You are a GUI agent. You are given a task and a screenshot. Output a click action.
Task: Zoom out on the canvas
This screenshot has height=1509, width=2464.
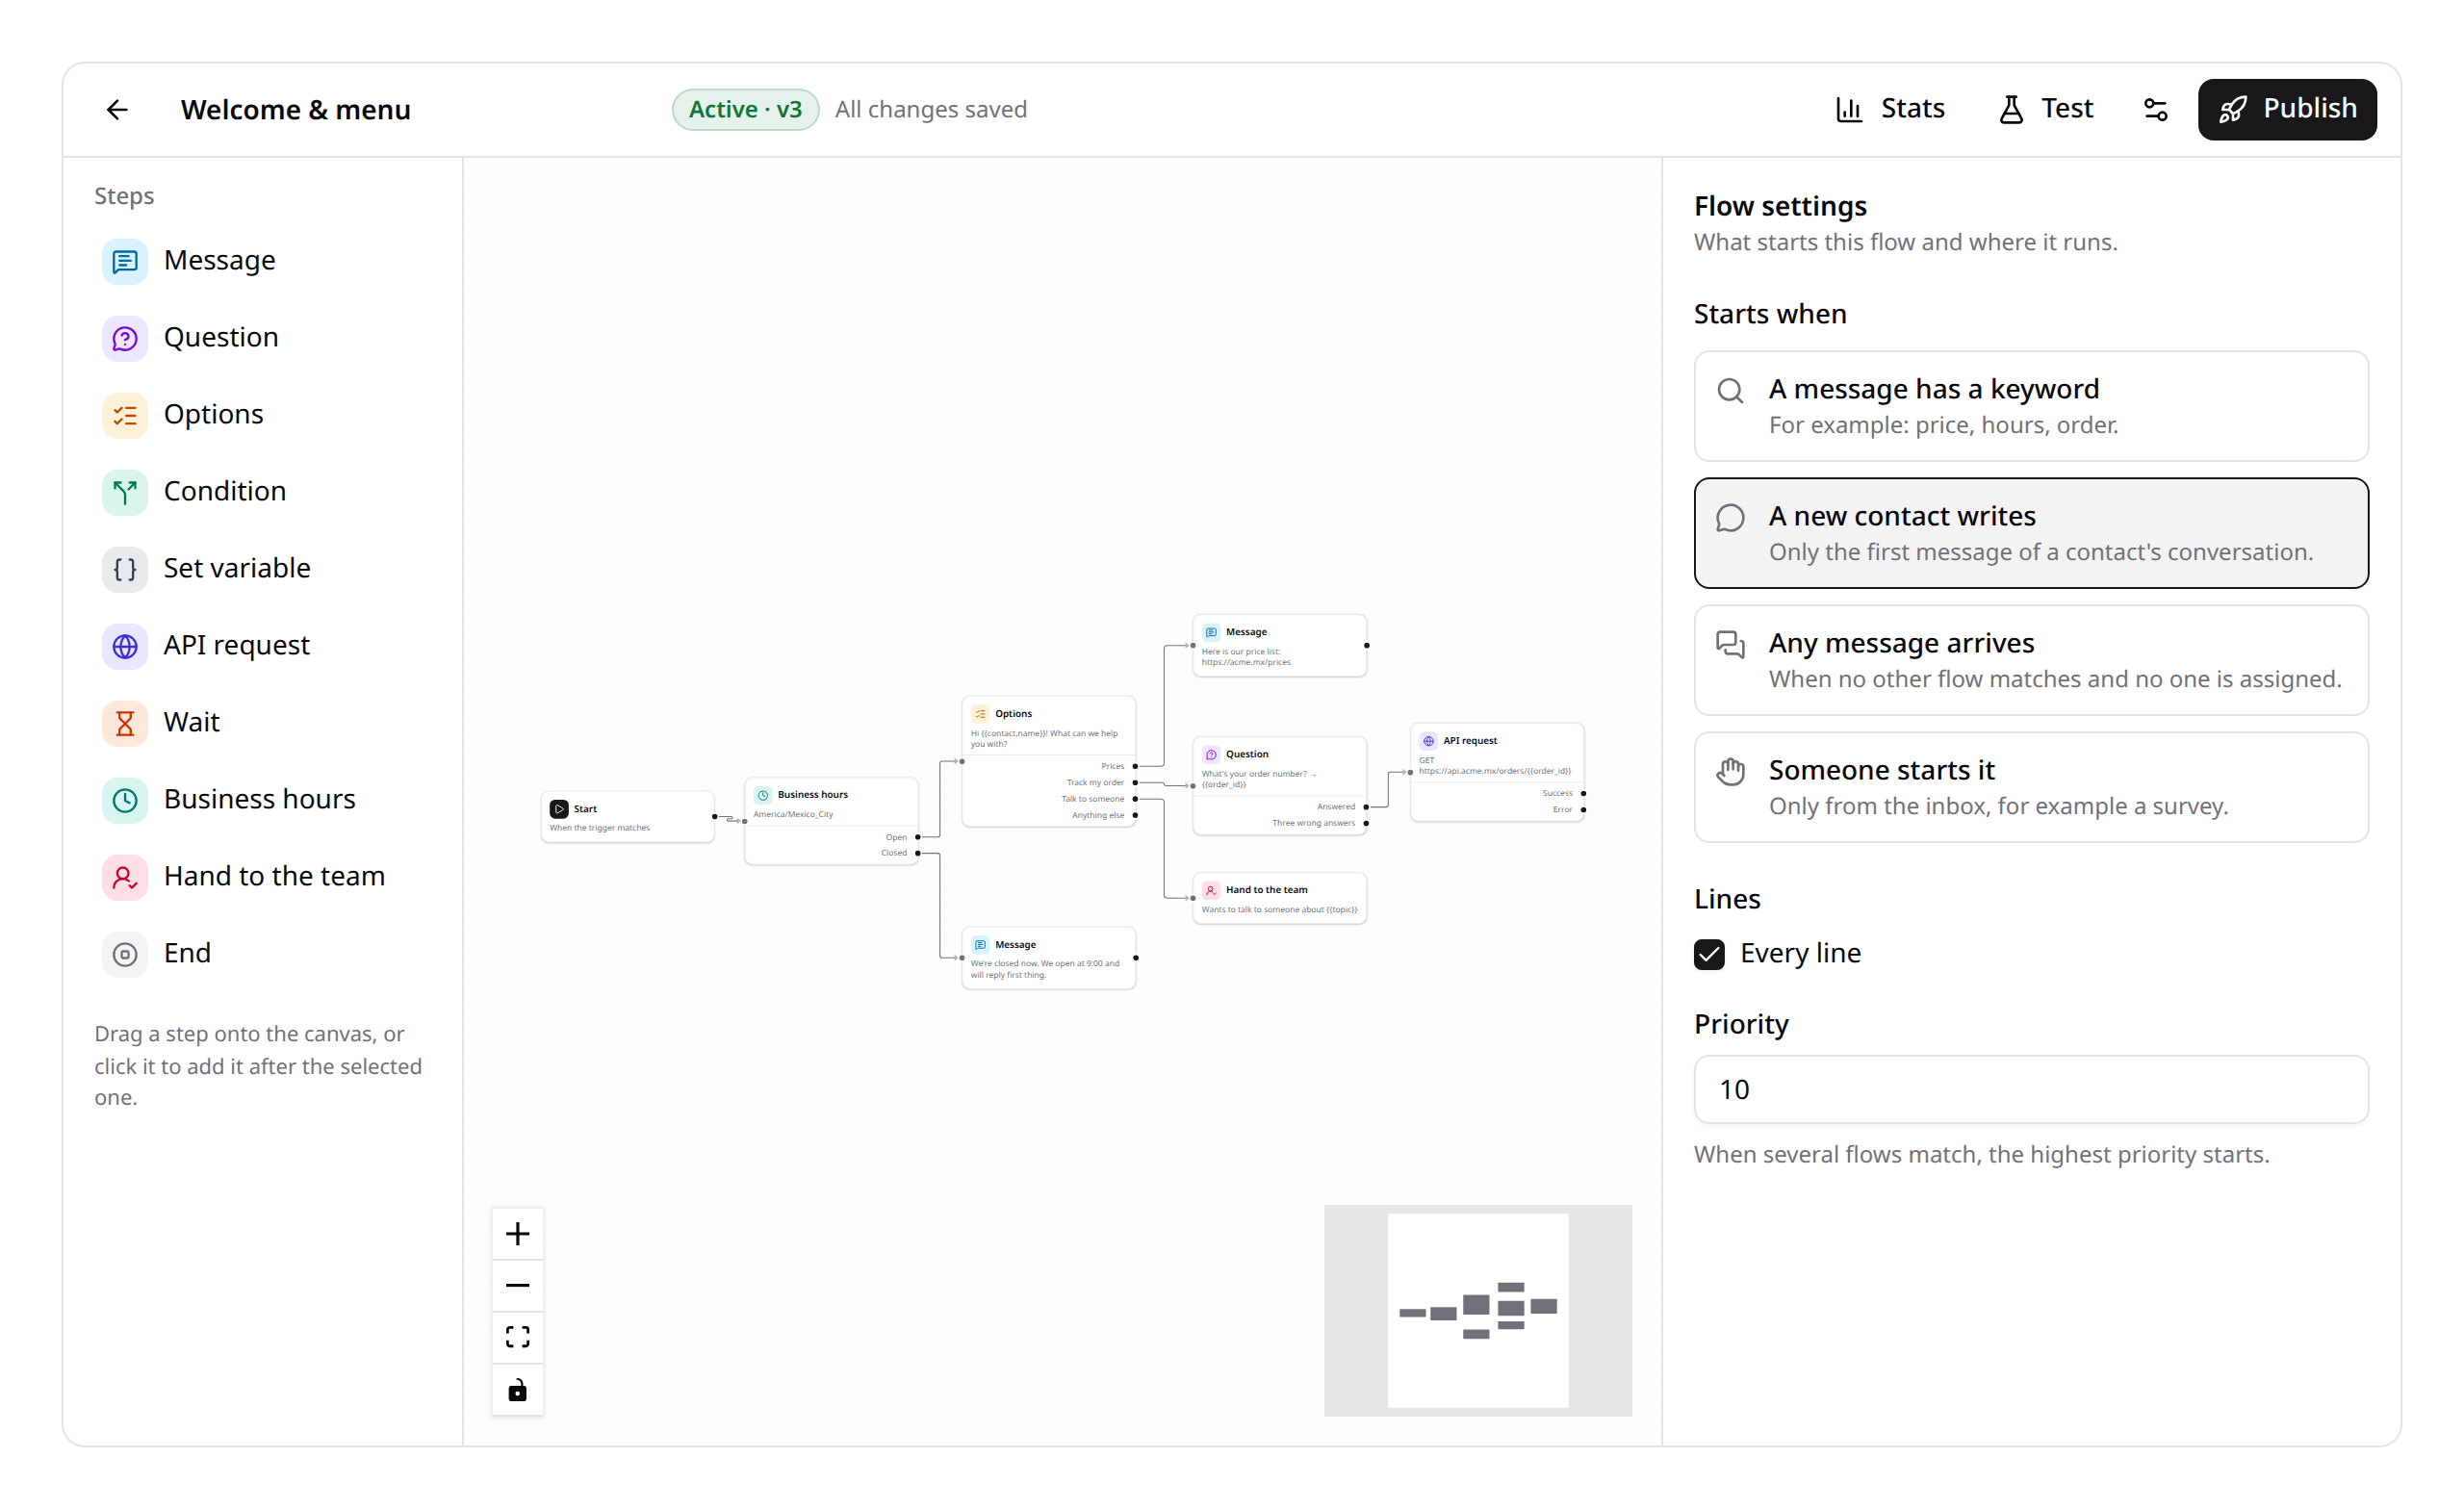517,1286
